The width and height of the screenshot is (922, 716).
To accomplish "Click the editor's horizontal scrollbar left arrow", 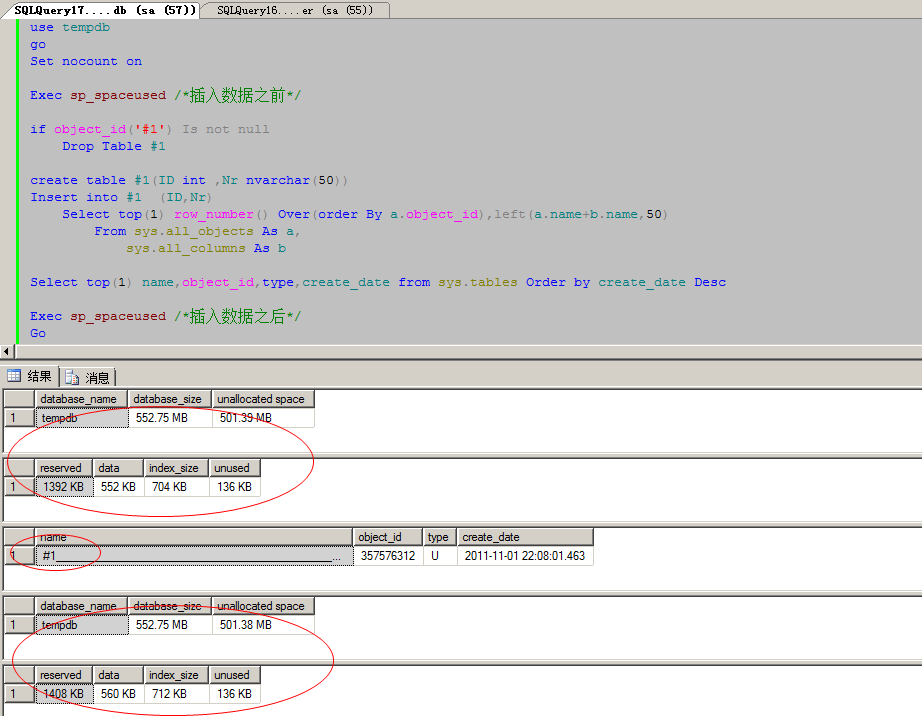I will click(7, 351).
